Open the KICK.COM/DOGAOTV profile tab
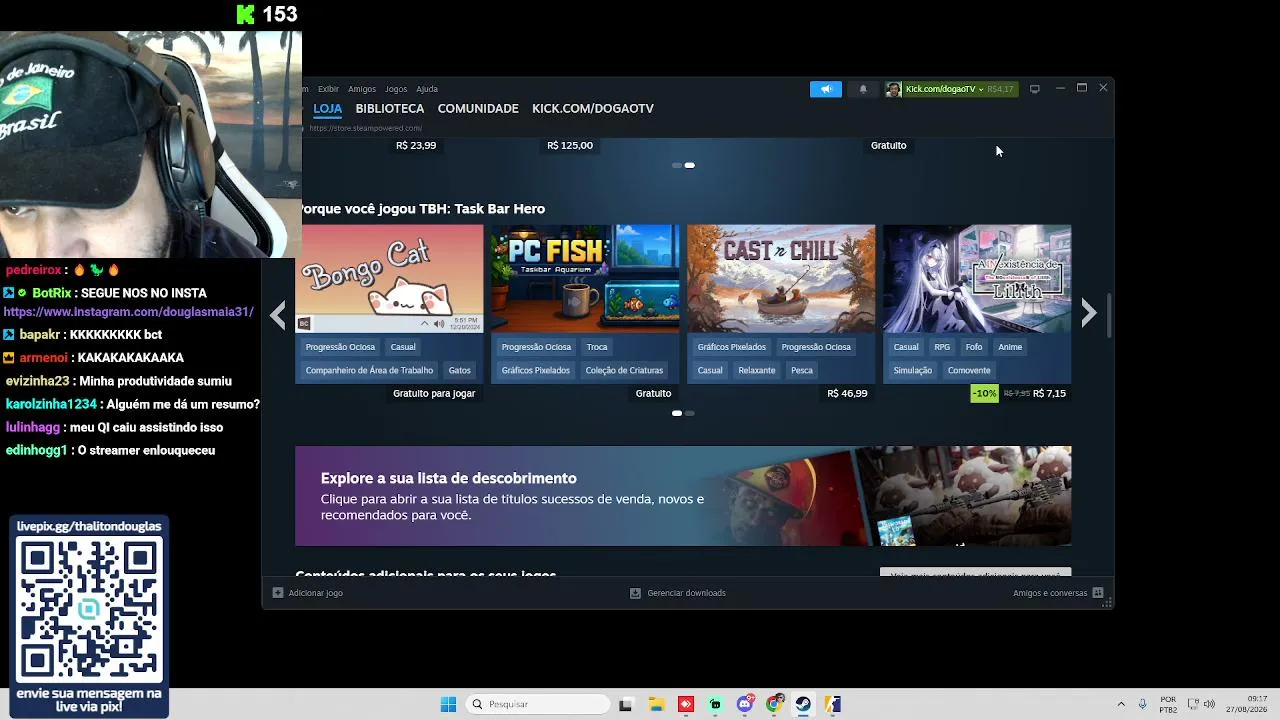Screen dimensions: 1280x720 tap(593, 108)
